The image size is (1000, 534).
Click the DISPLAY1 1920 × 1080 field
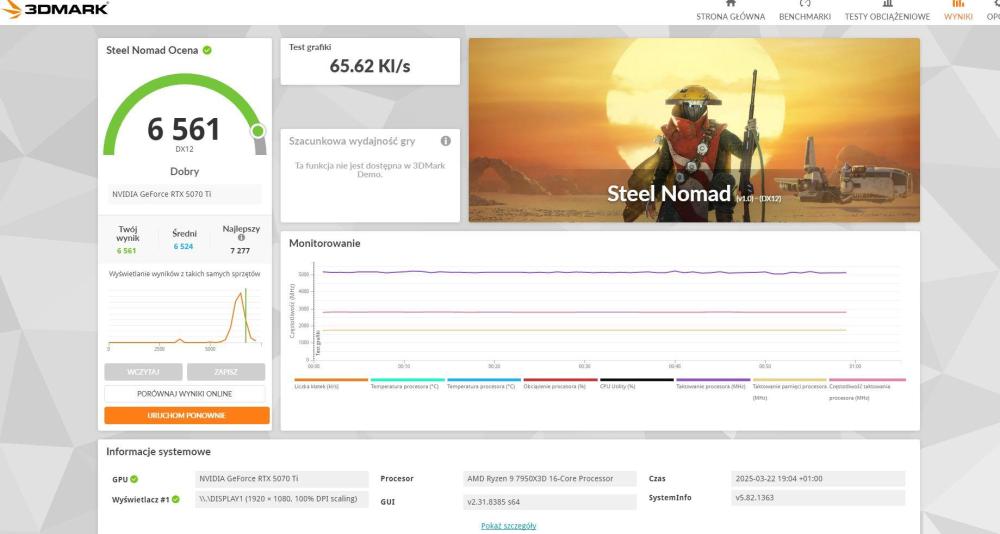pos(282,499)
